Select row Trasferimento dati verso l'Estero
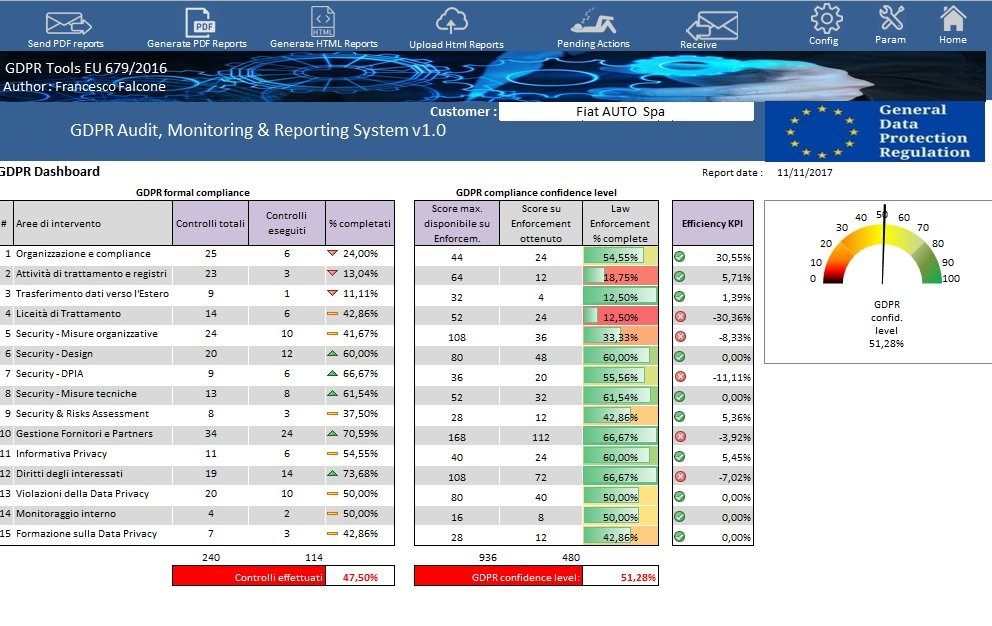This screenshot has height=626, width=992. pos(197,294)
